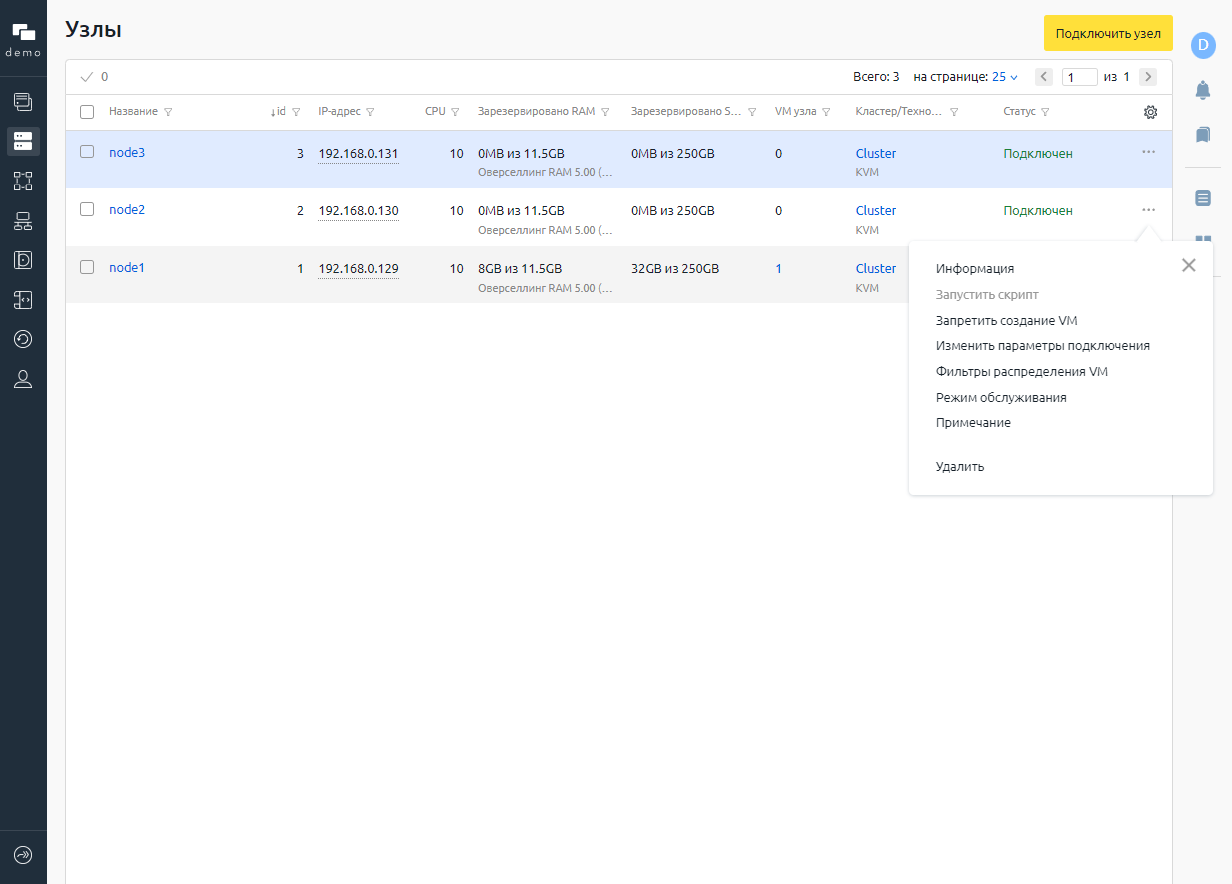This screenshot has height=884, width=1232.
Task: Click the notifications bell icon
Action: tap(1203, 90)
